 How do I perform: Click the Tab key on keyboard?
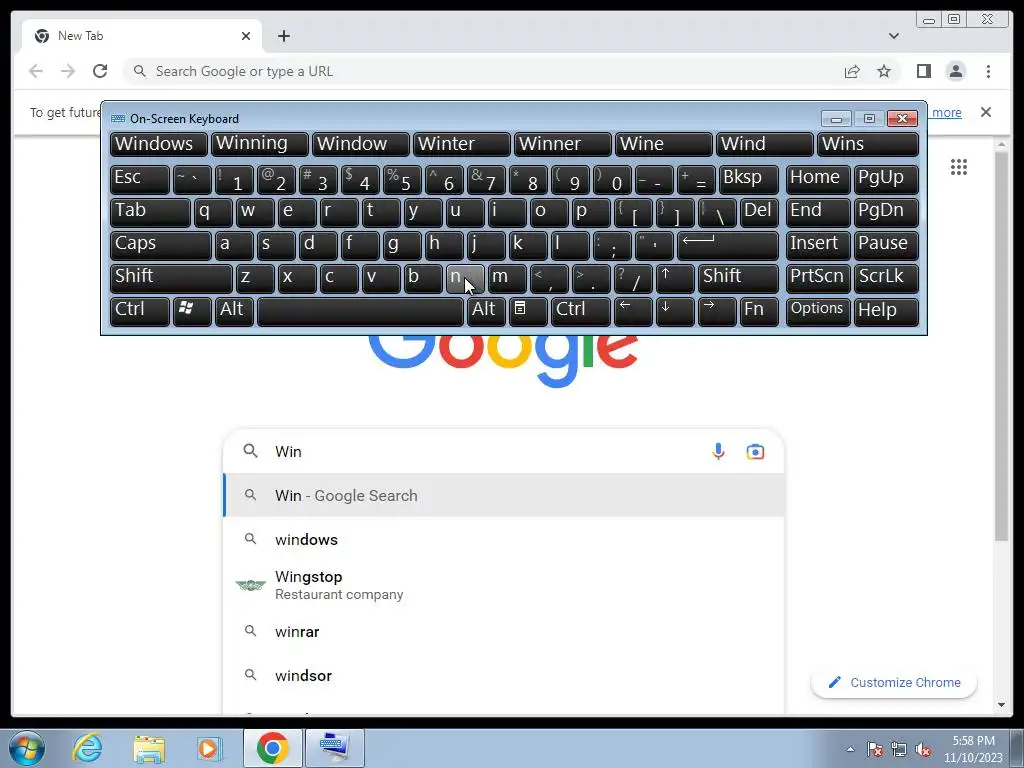(150, 212)
